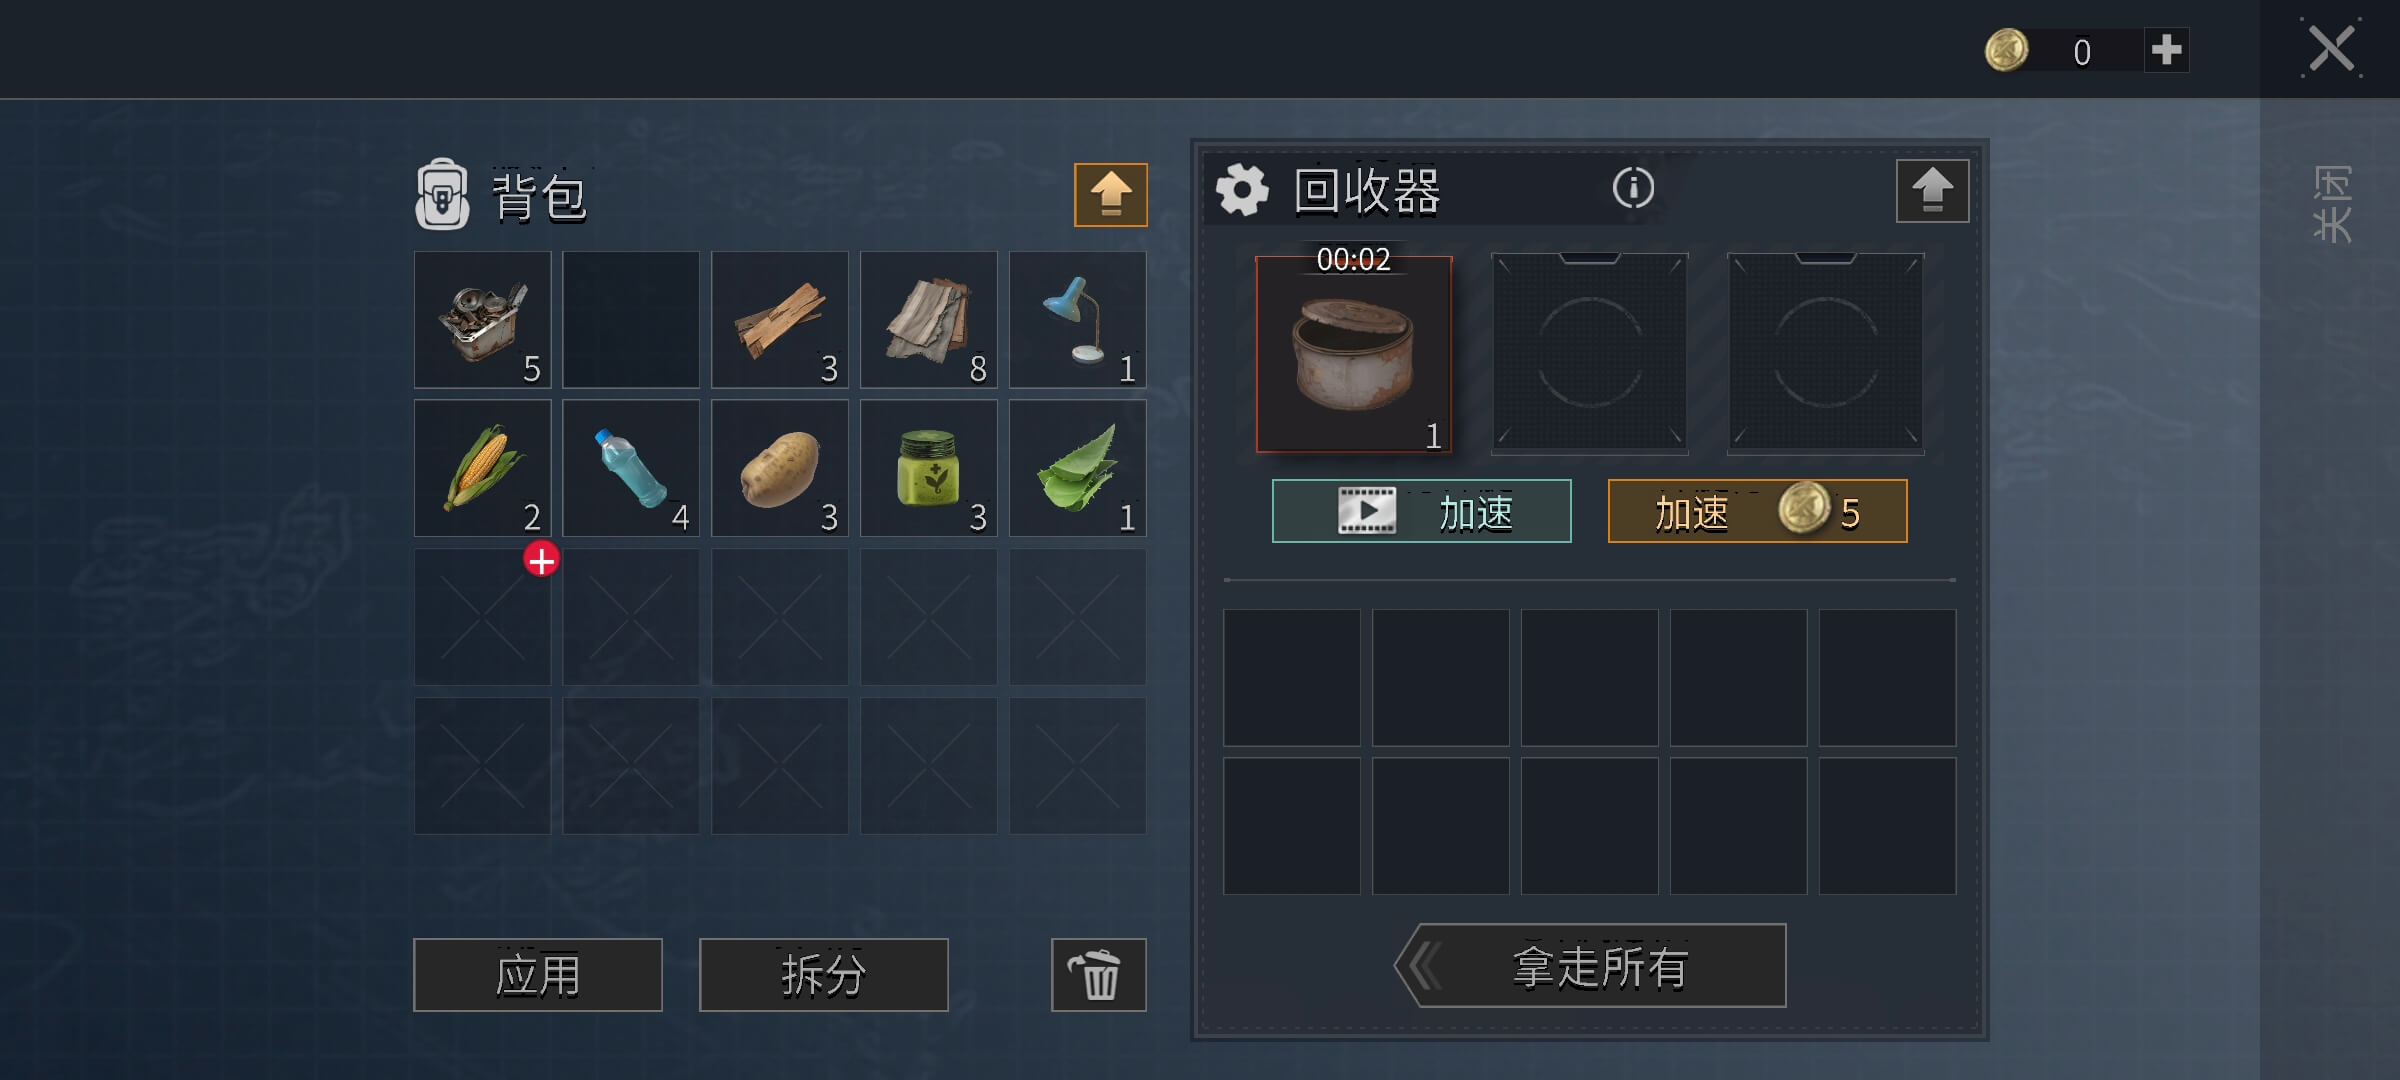This screenshot has height=1080, width=2400.
Task: Tap the red plus expand-backpack badge
Action: (541, 560)
